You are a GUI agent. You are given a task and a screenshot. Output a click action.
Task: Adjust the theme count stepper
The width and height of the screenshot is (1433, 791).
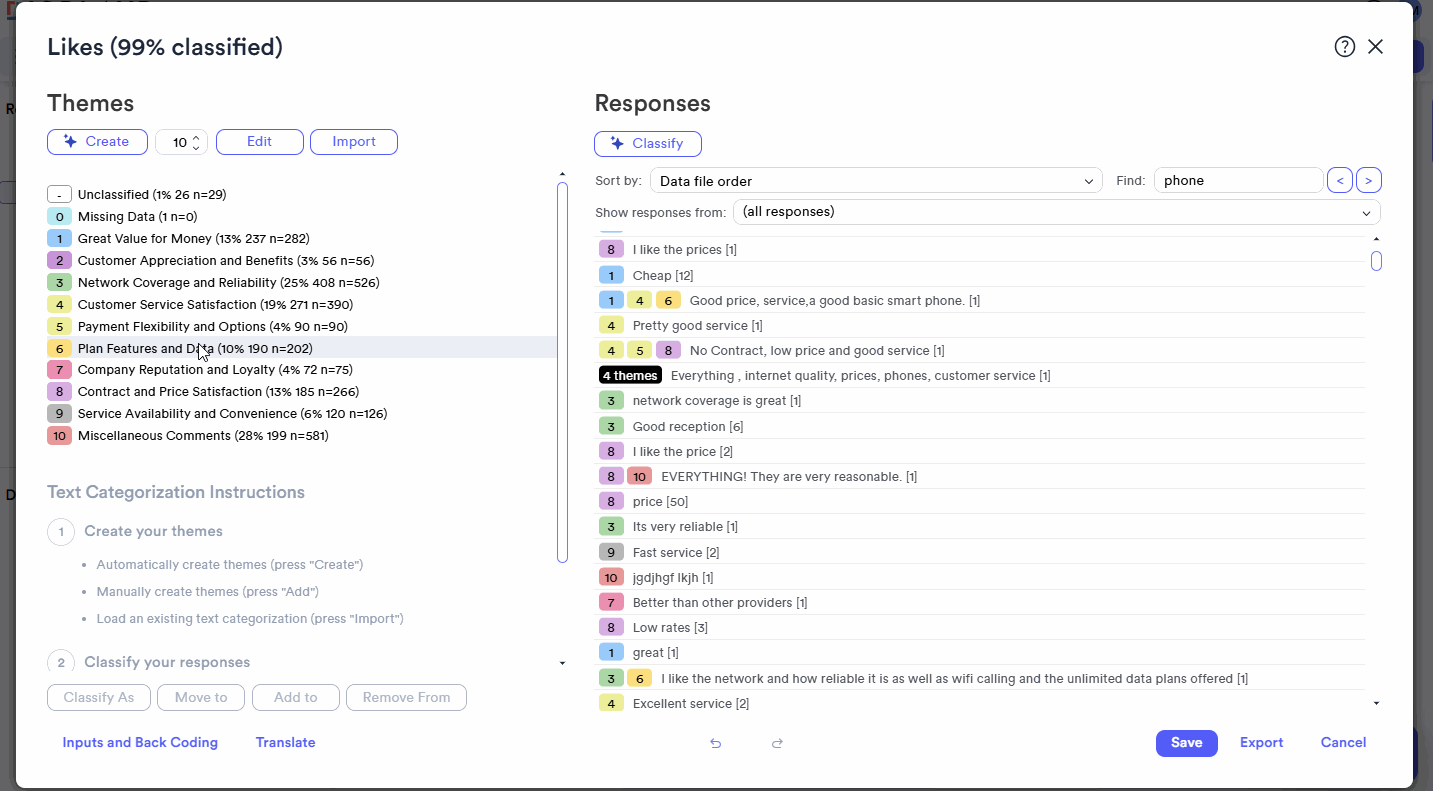(x=196, y=143)
